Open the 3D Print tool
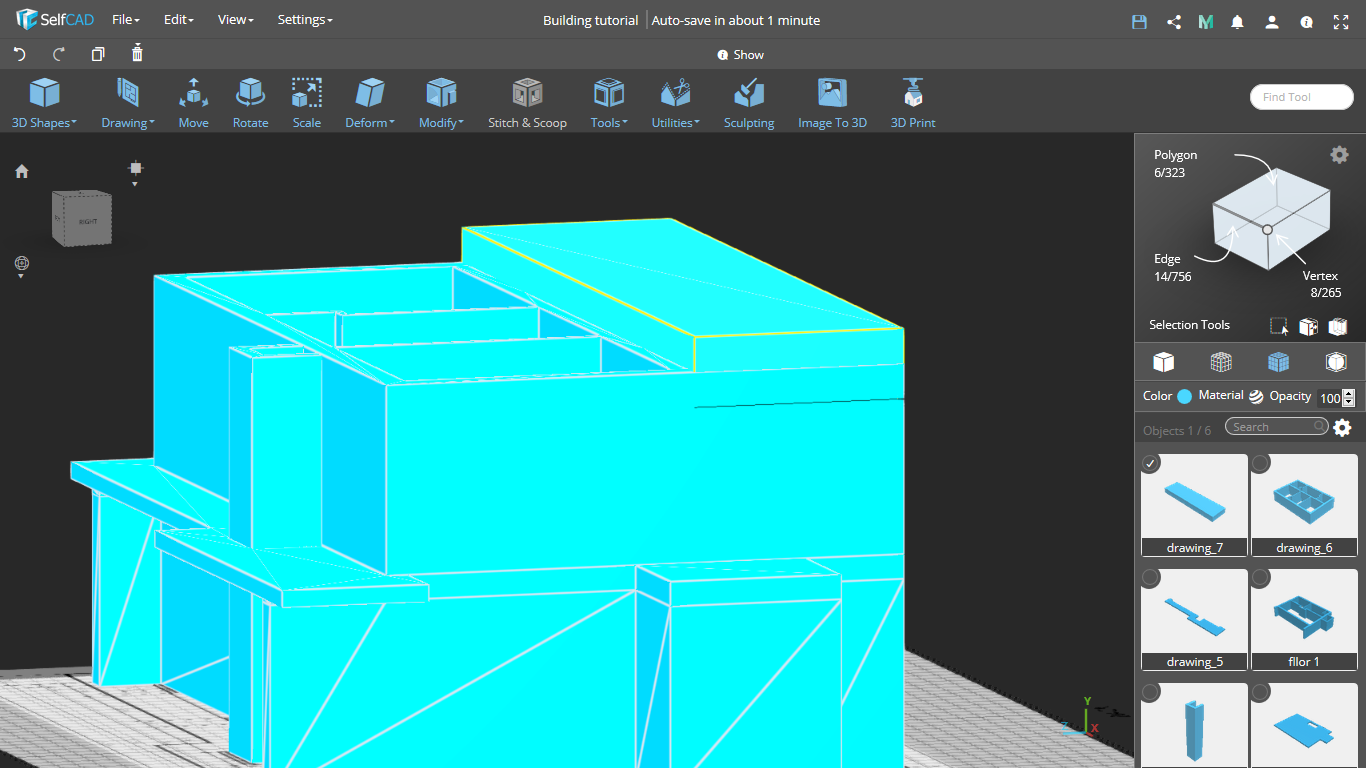Screen dimensions: 1366x768 tap(913, 104)
